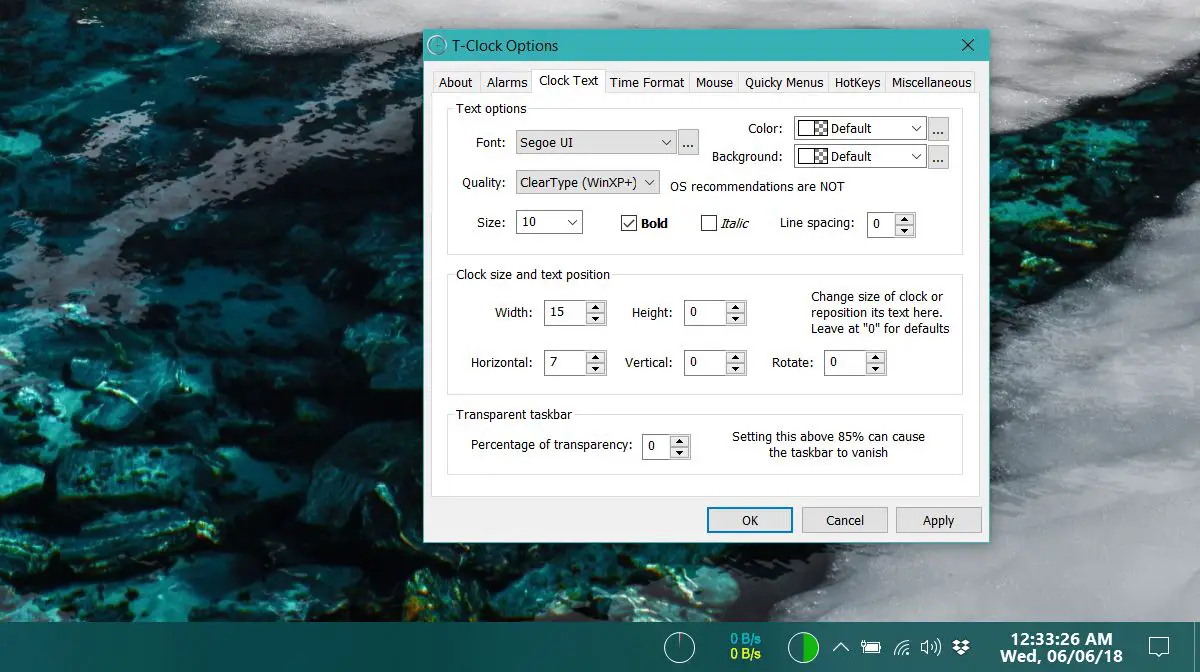Click the T-Clock icon in title bar
The image size is (1200, 672).
437,46
